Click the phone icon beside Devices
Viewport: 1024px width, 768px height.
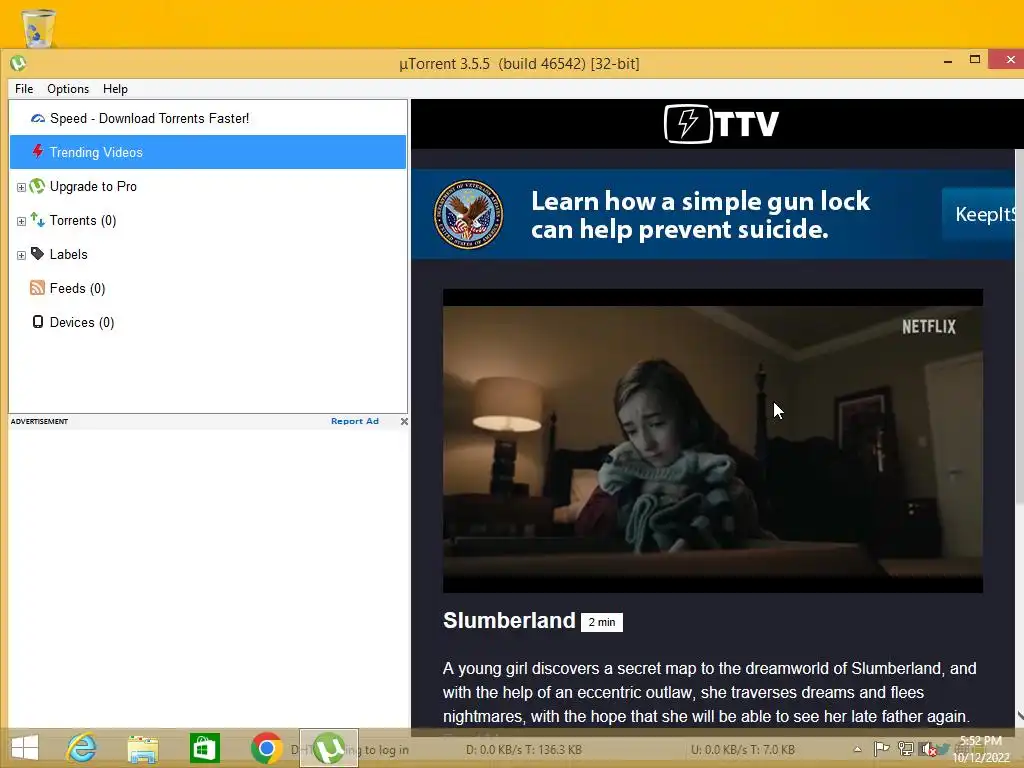[x=38, y=322]
